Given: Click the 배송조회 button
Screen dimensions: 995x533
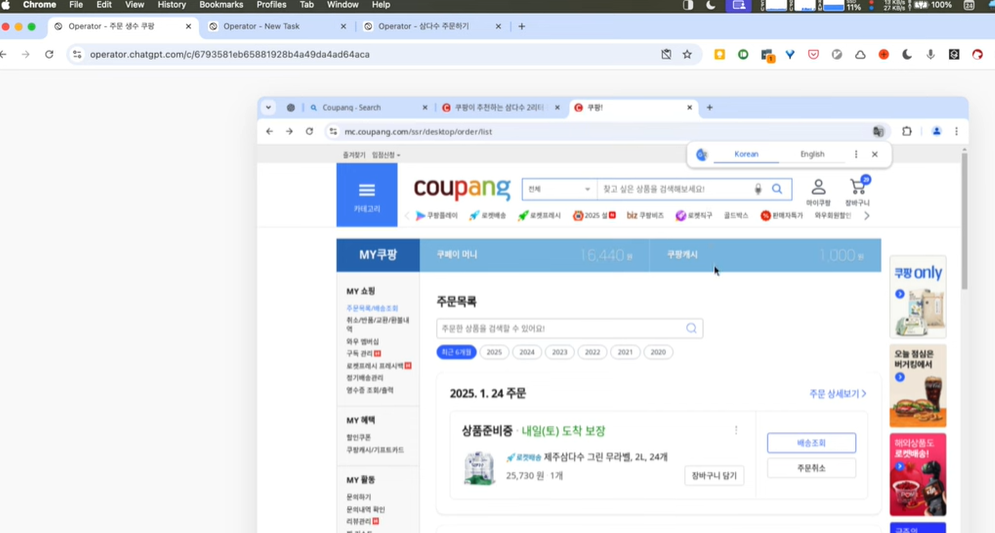Looking at the screenshot, I should 811,443.
